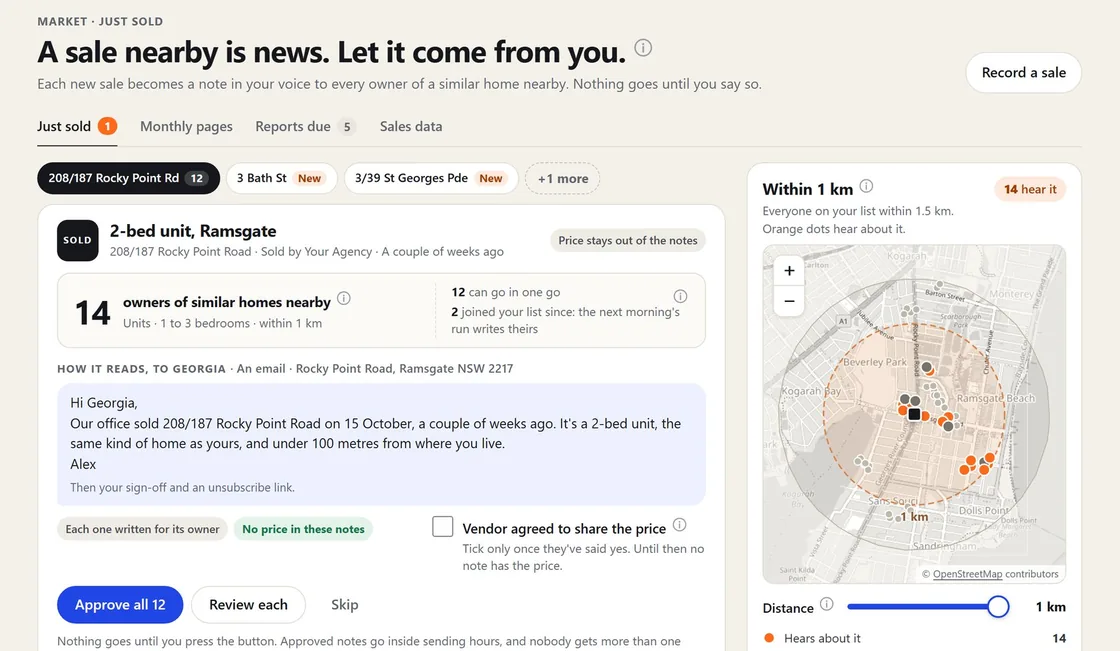The width and height of the screenshot is (1120, 651).
Task: Select the 3/39 St Georges Pde sale chip
Action: coord(431,179)
